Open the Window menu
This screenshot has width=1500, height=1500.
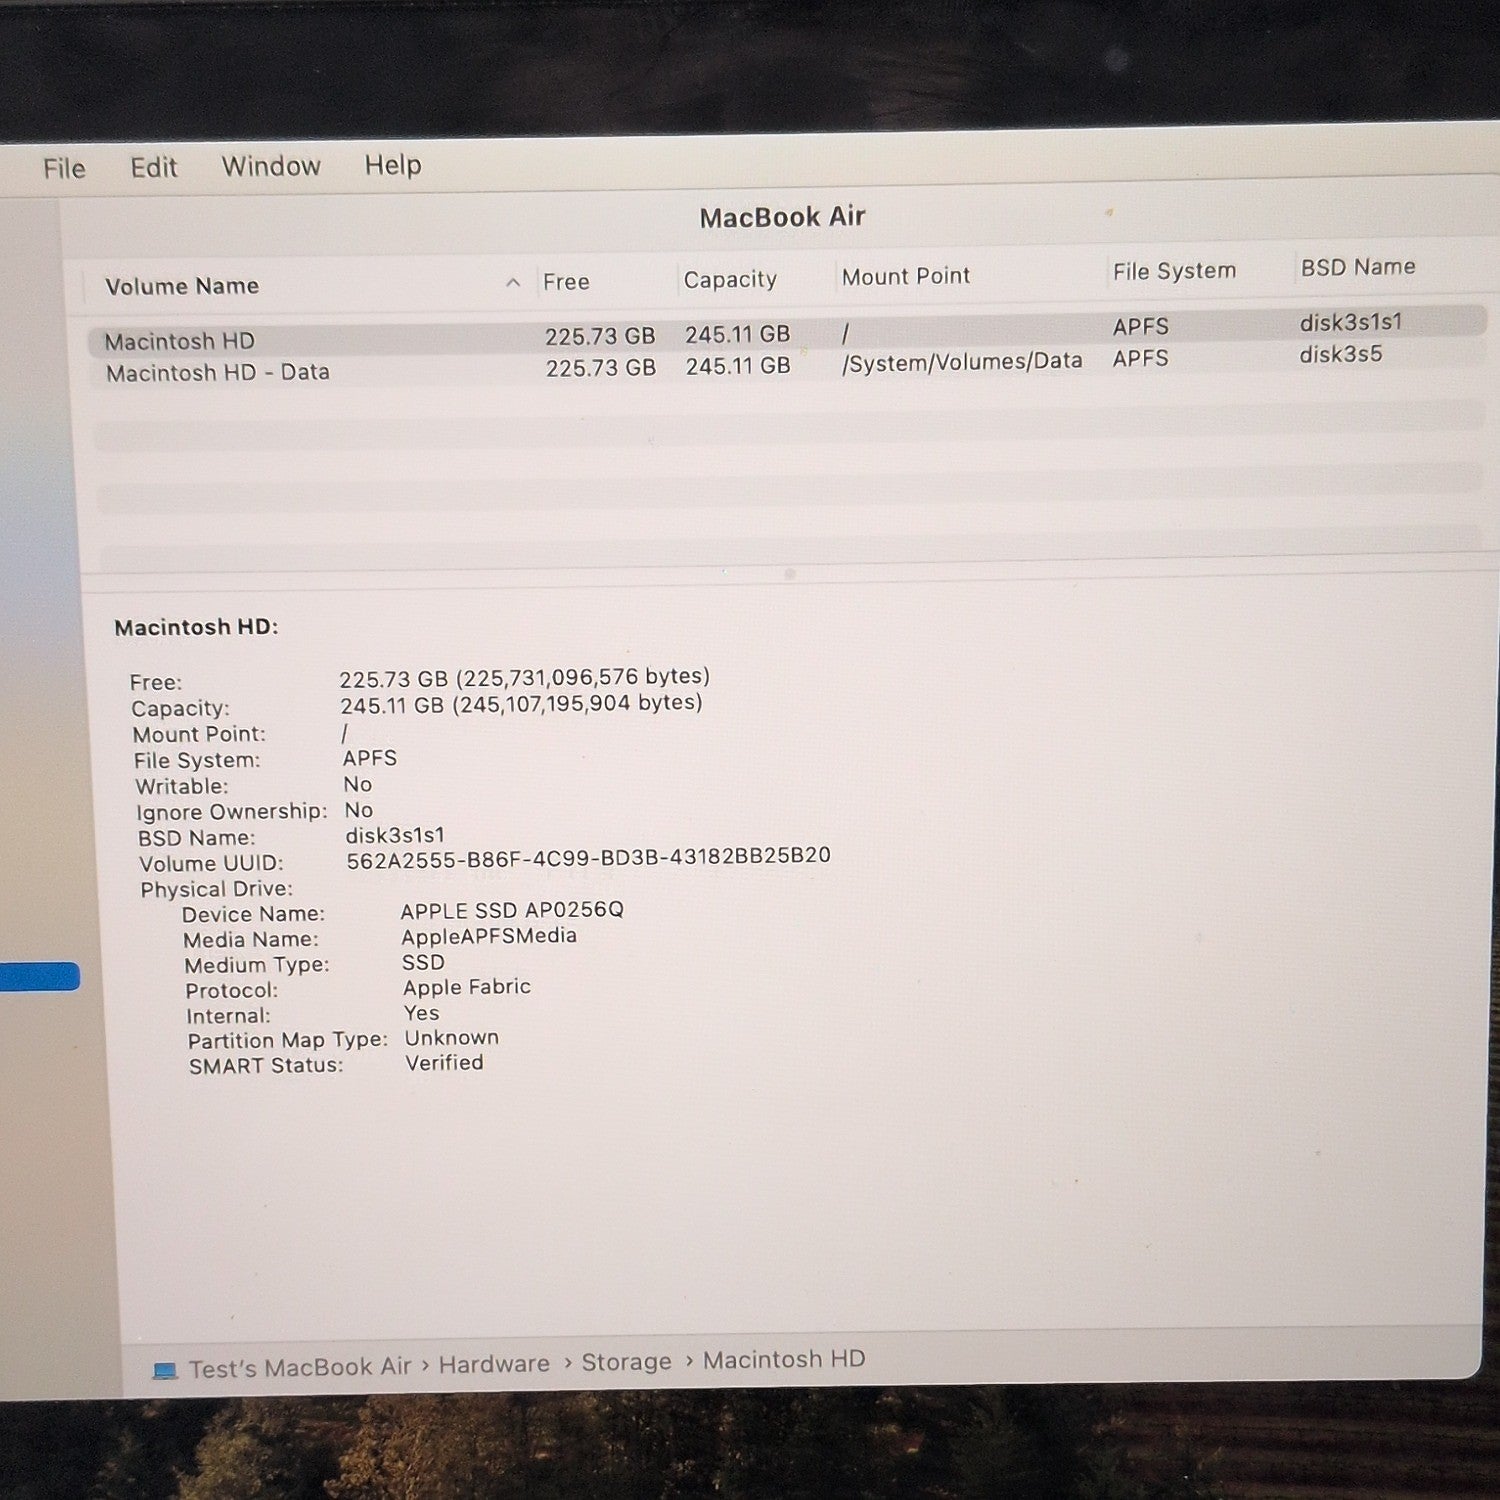pyautogui.click(x=271, y=166)
